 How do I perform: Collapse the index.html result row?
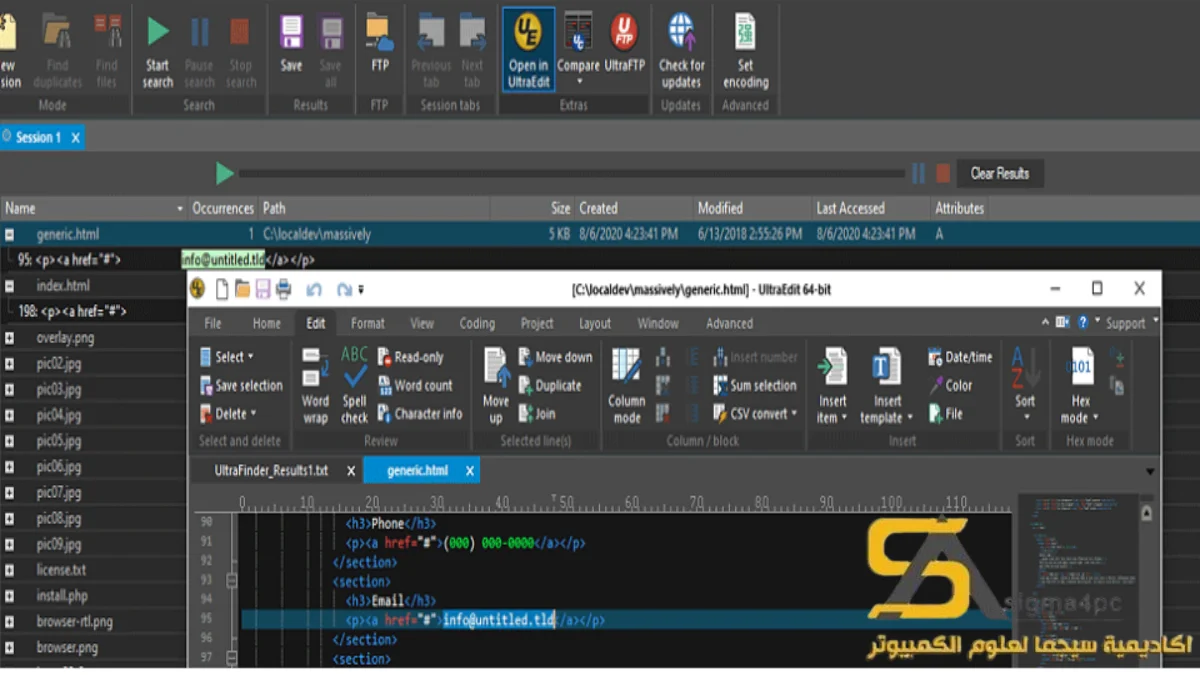pyautogui.click(x=10, y=286)
